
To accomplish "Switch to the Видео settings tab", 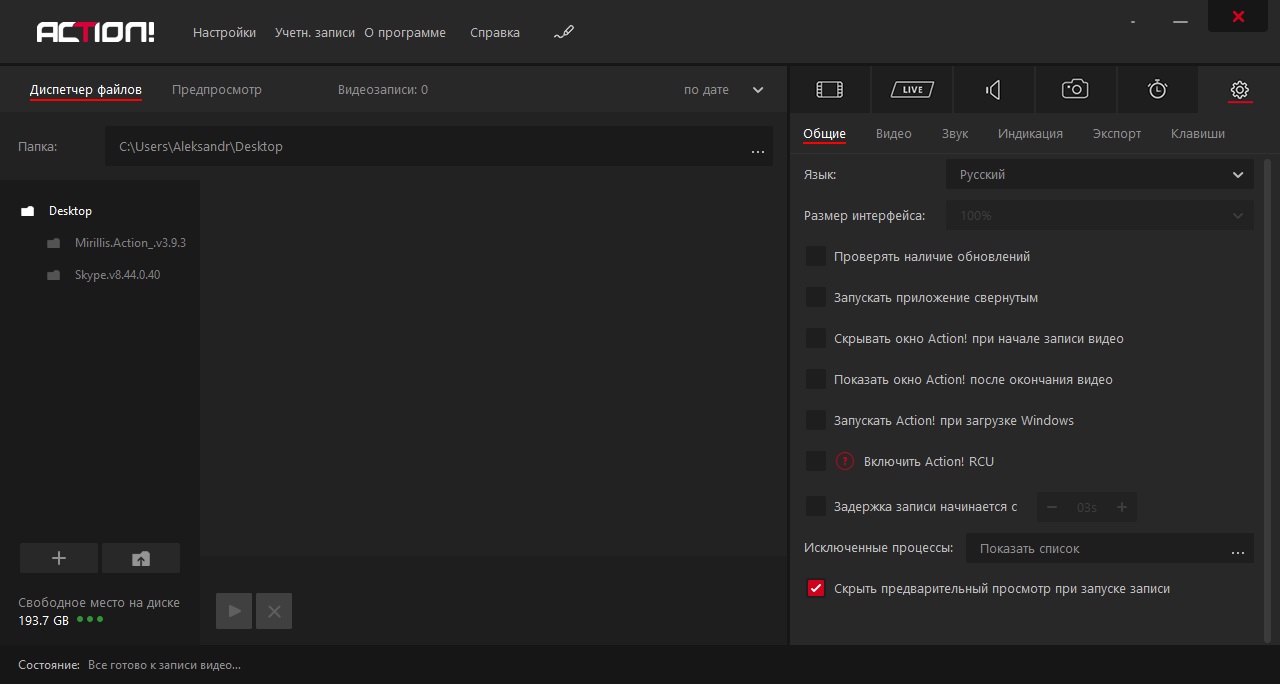I will (893, 134).
